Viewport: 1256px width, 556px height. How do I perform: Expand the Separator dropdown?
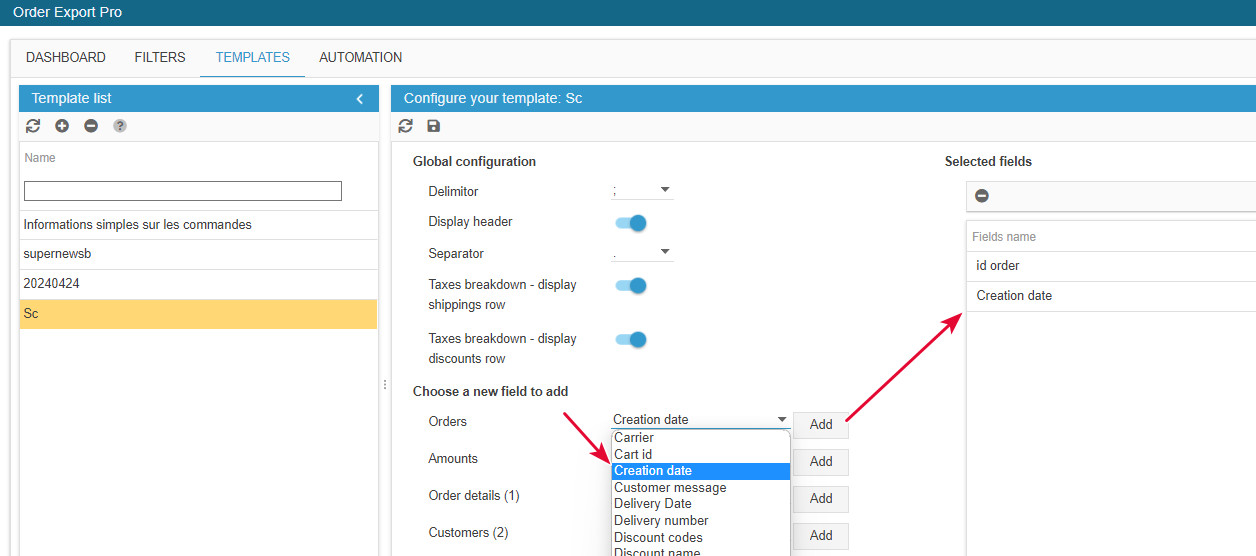tap(642, 252)
